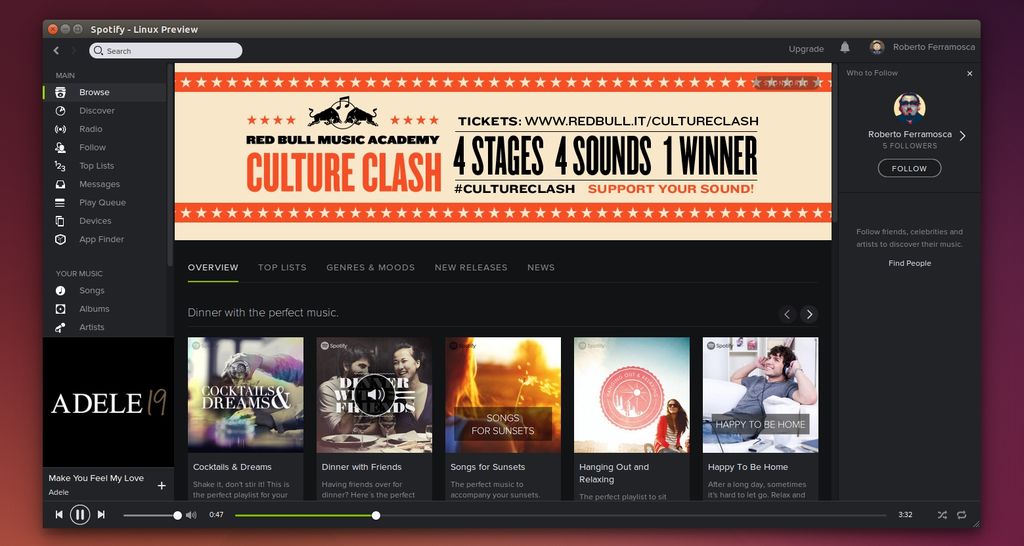Toggle shuffle mode

[x=942, y=515]
